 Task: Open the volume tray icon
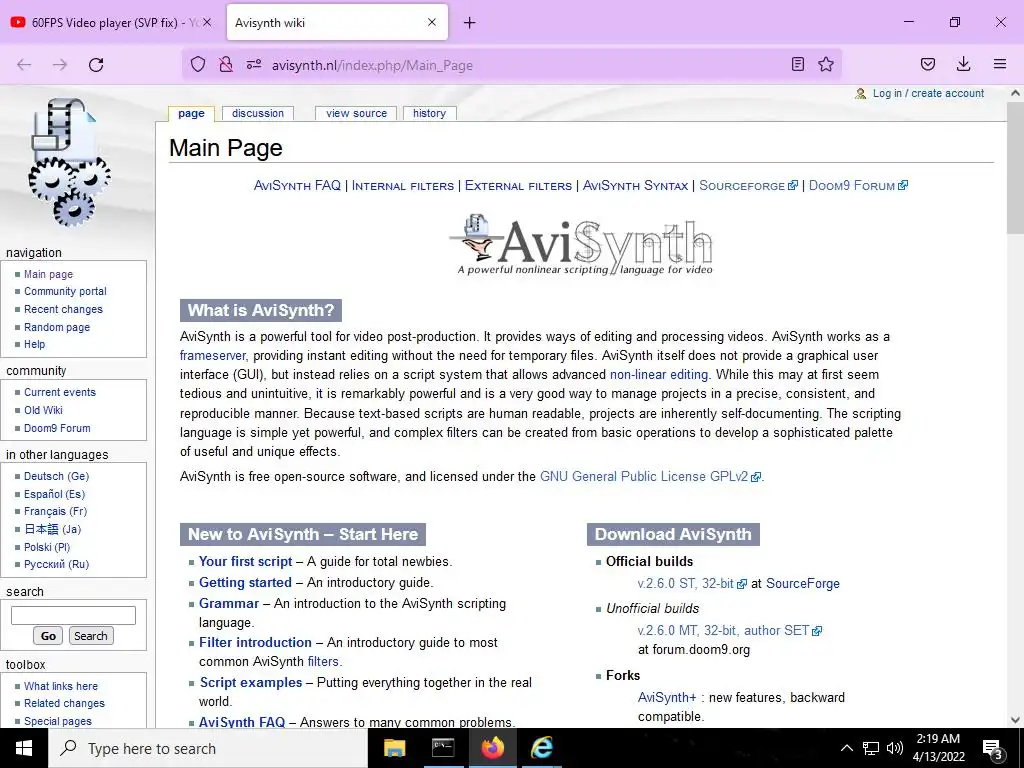coord(895,748)
